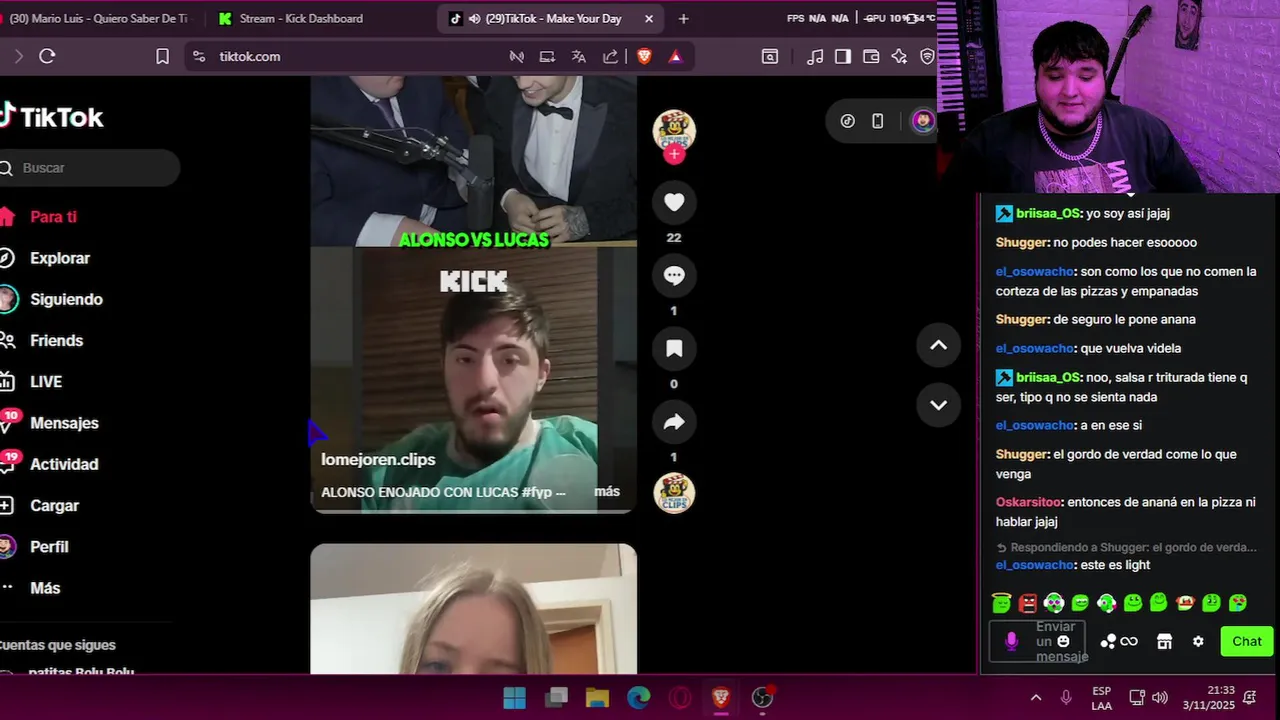Open Microsoft Edge from taskbar

tap(638, 697)
